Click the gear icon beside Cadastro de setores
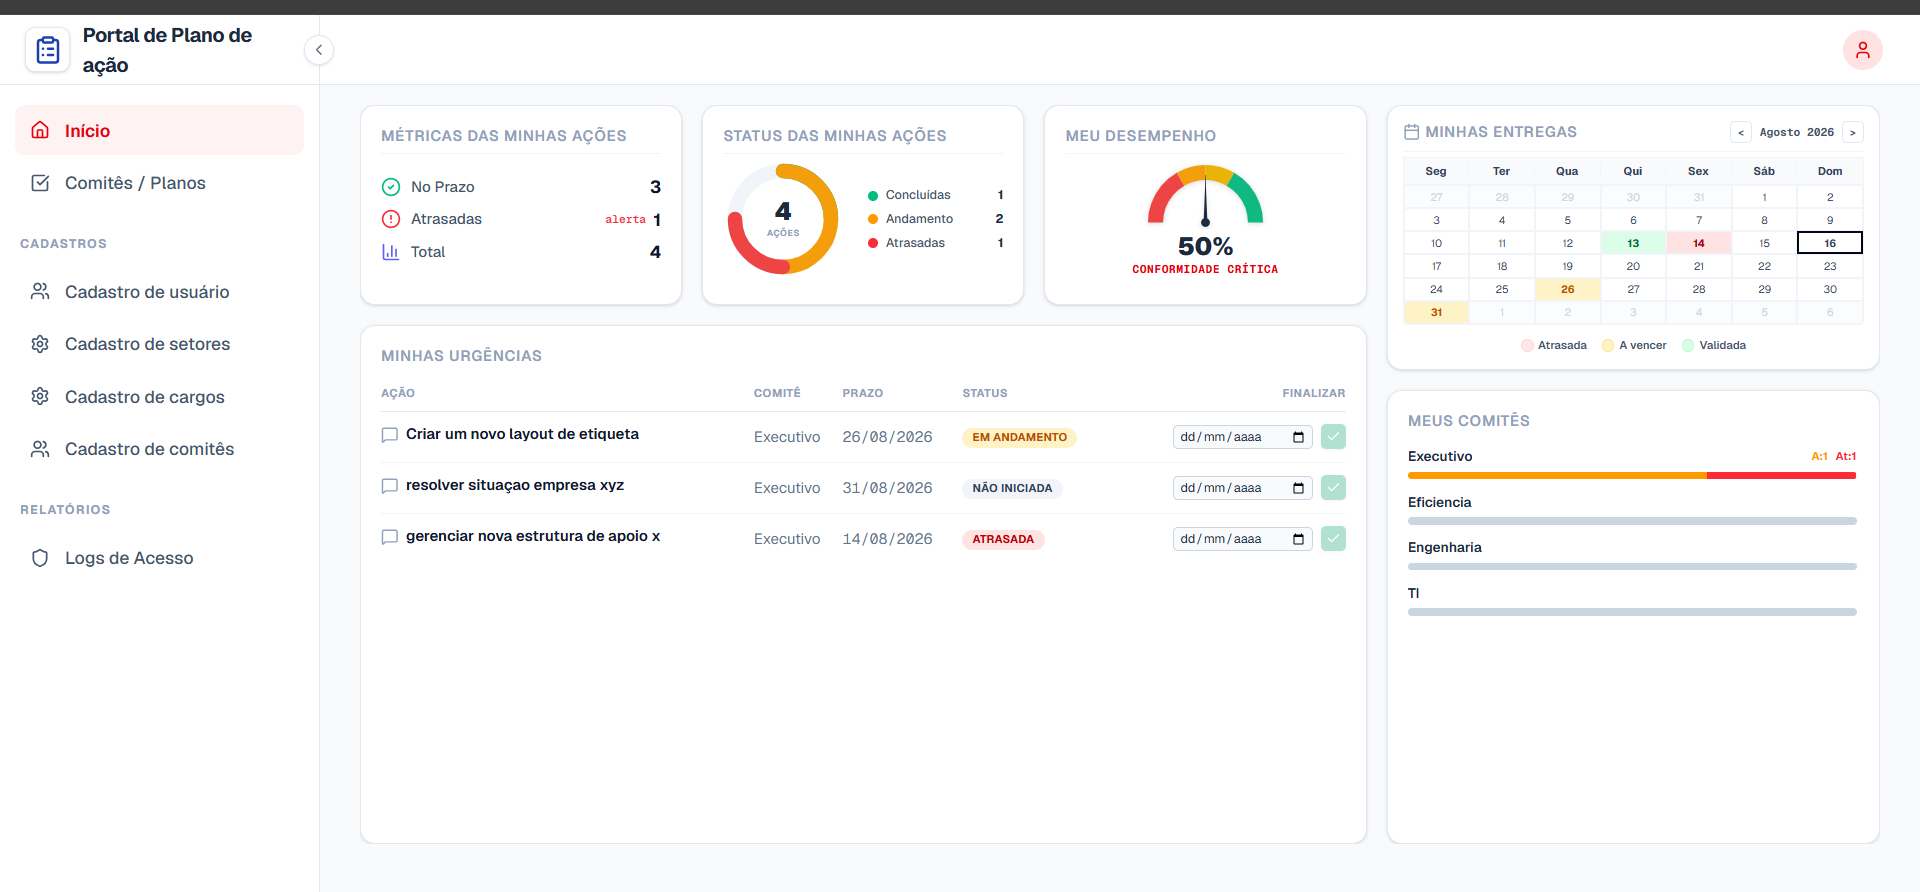1920x892 pixels. pyautogui.click(x=40, y=344)
